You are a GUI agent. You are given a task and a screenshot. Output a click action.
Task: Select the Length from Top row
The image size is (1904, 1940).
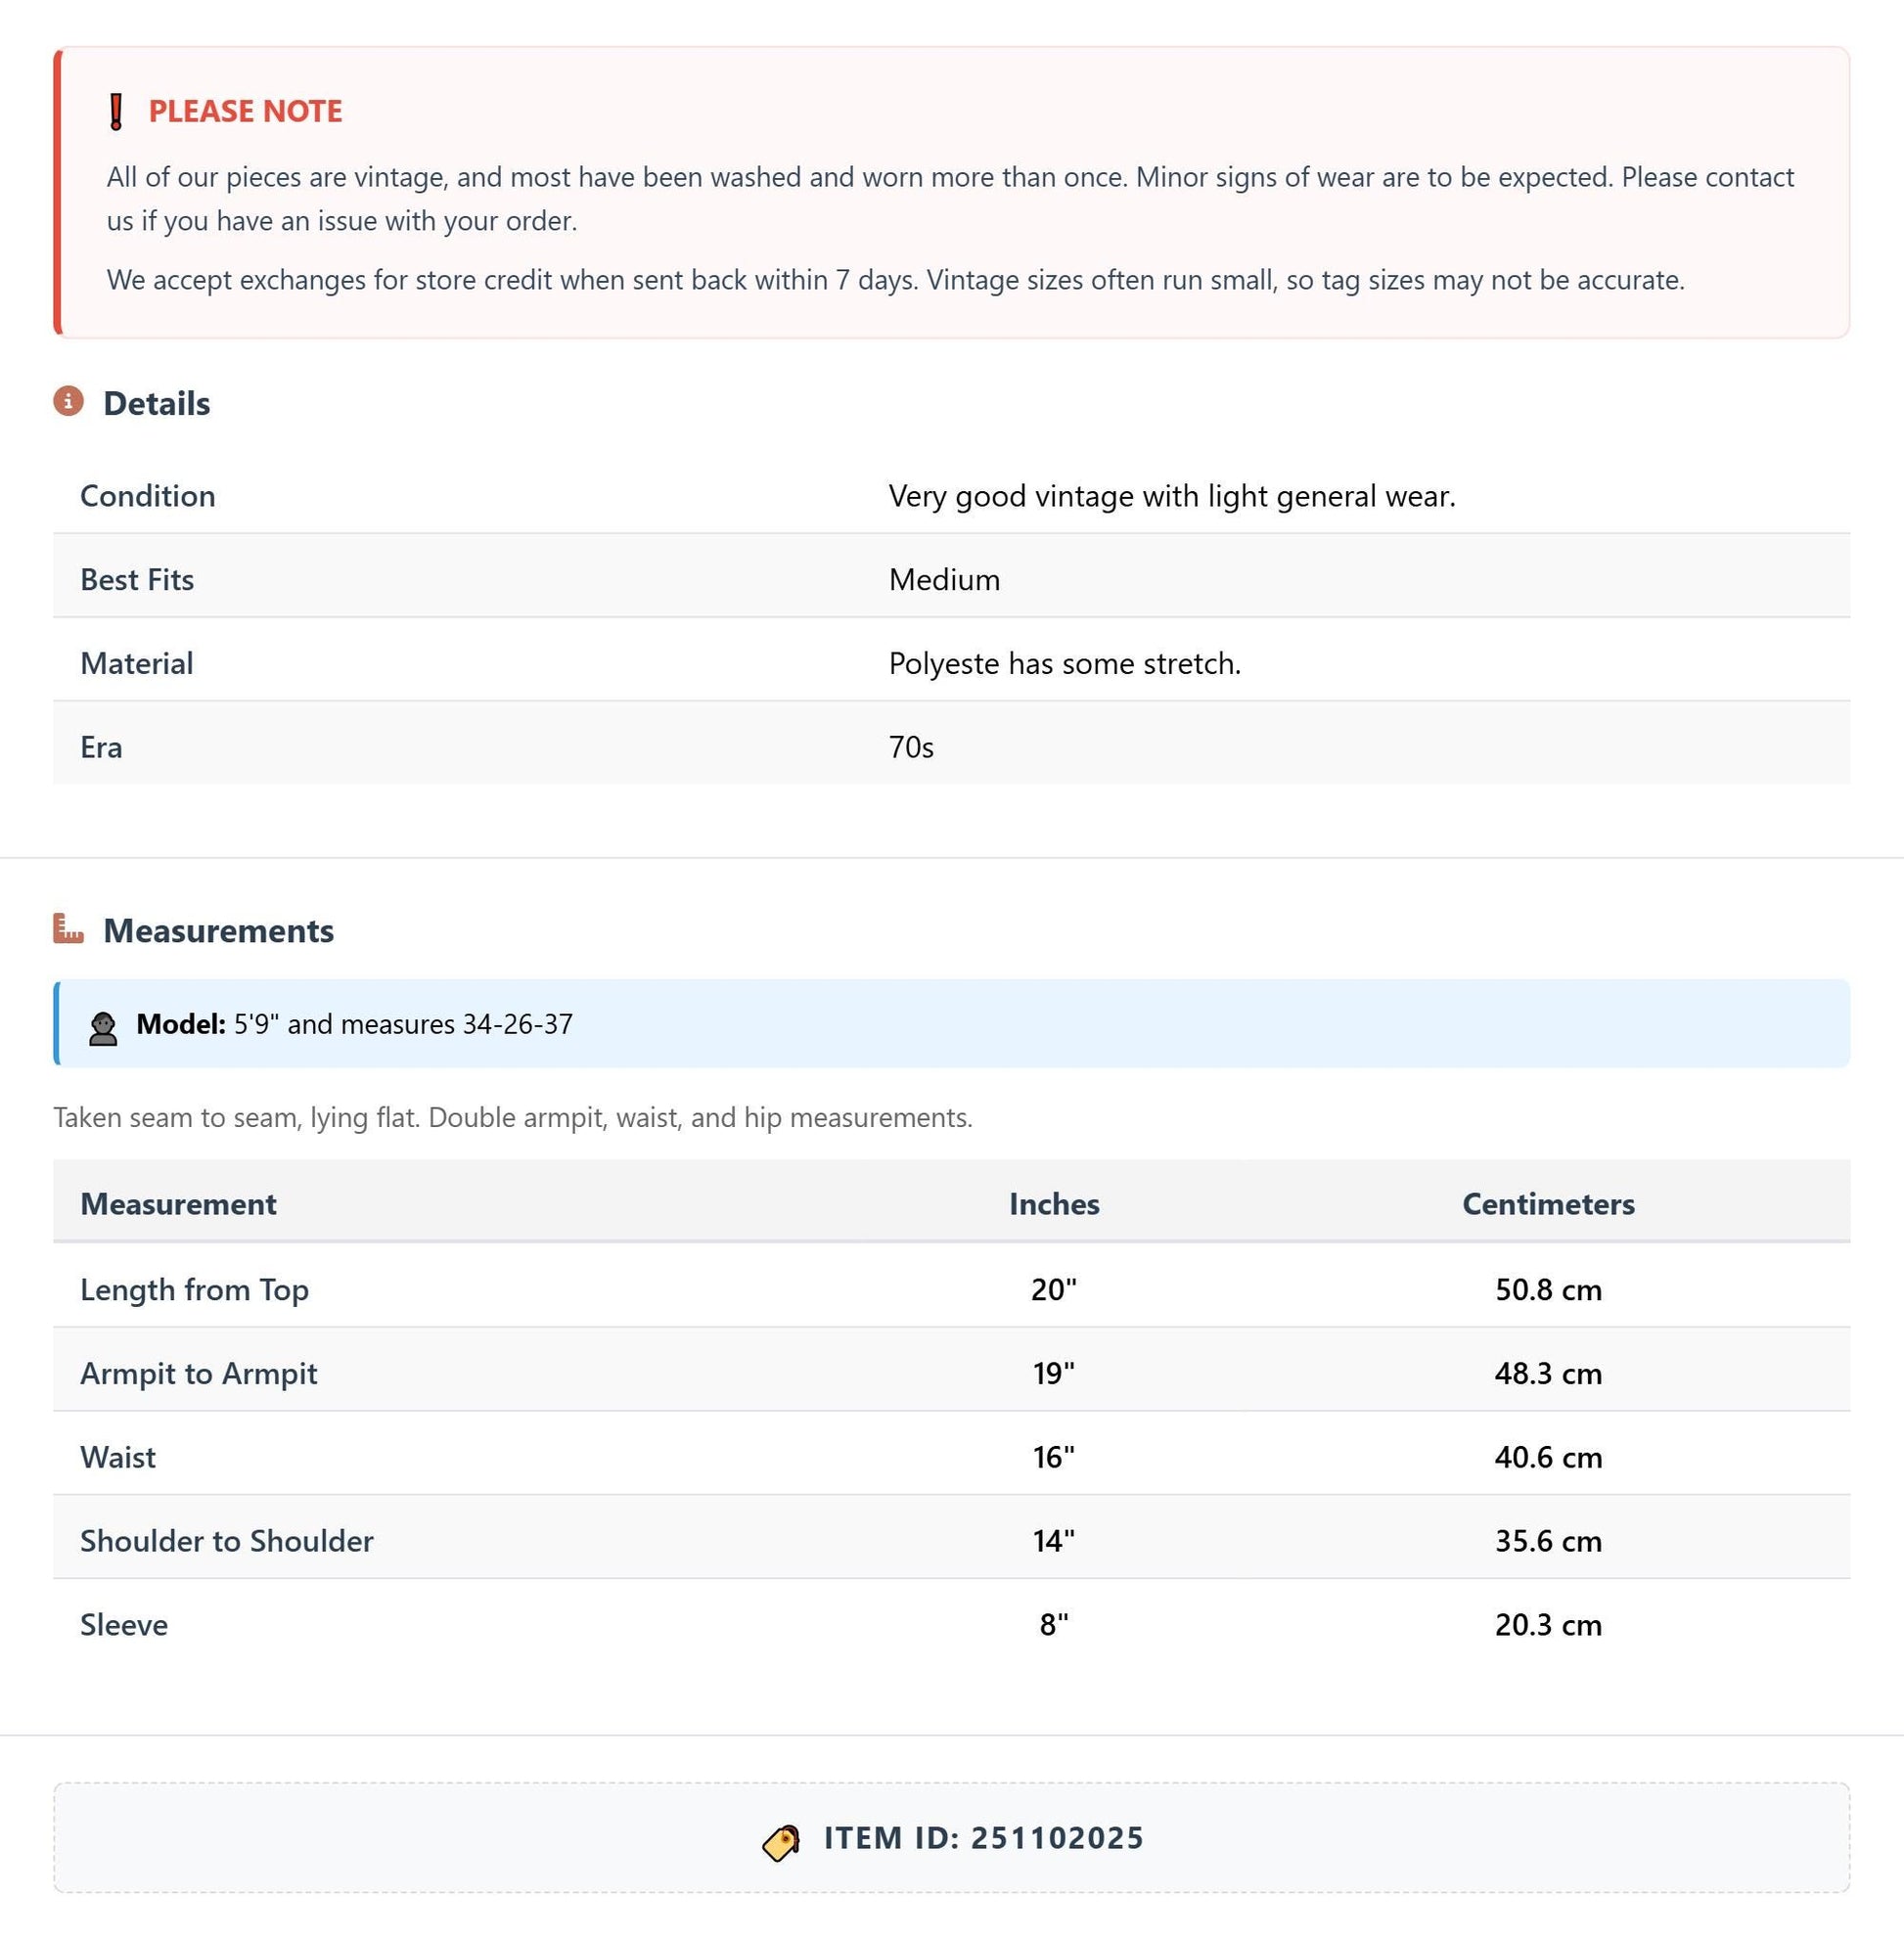(951, 1286)
